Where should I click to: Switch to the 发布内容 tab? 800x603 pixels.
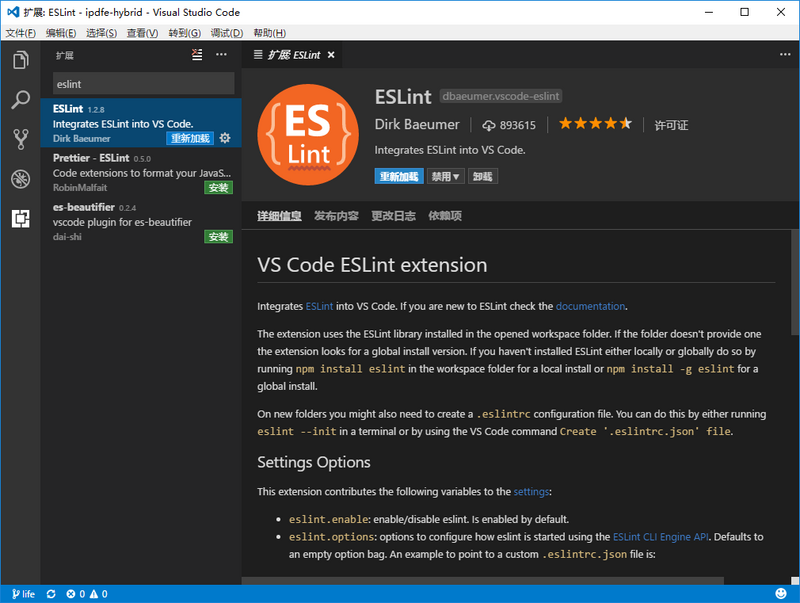point(336,216)
